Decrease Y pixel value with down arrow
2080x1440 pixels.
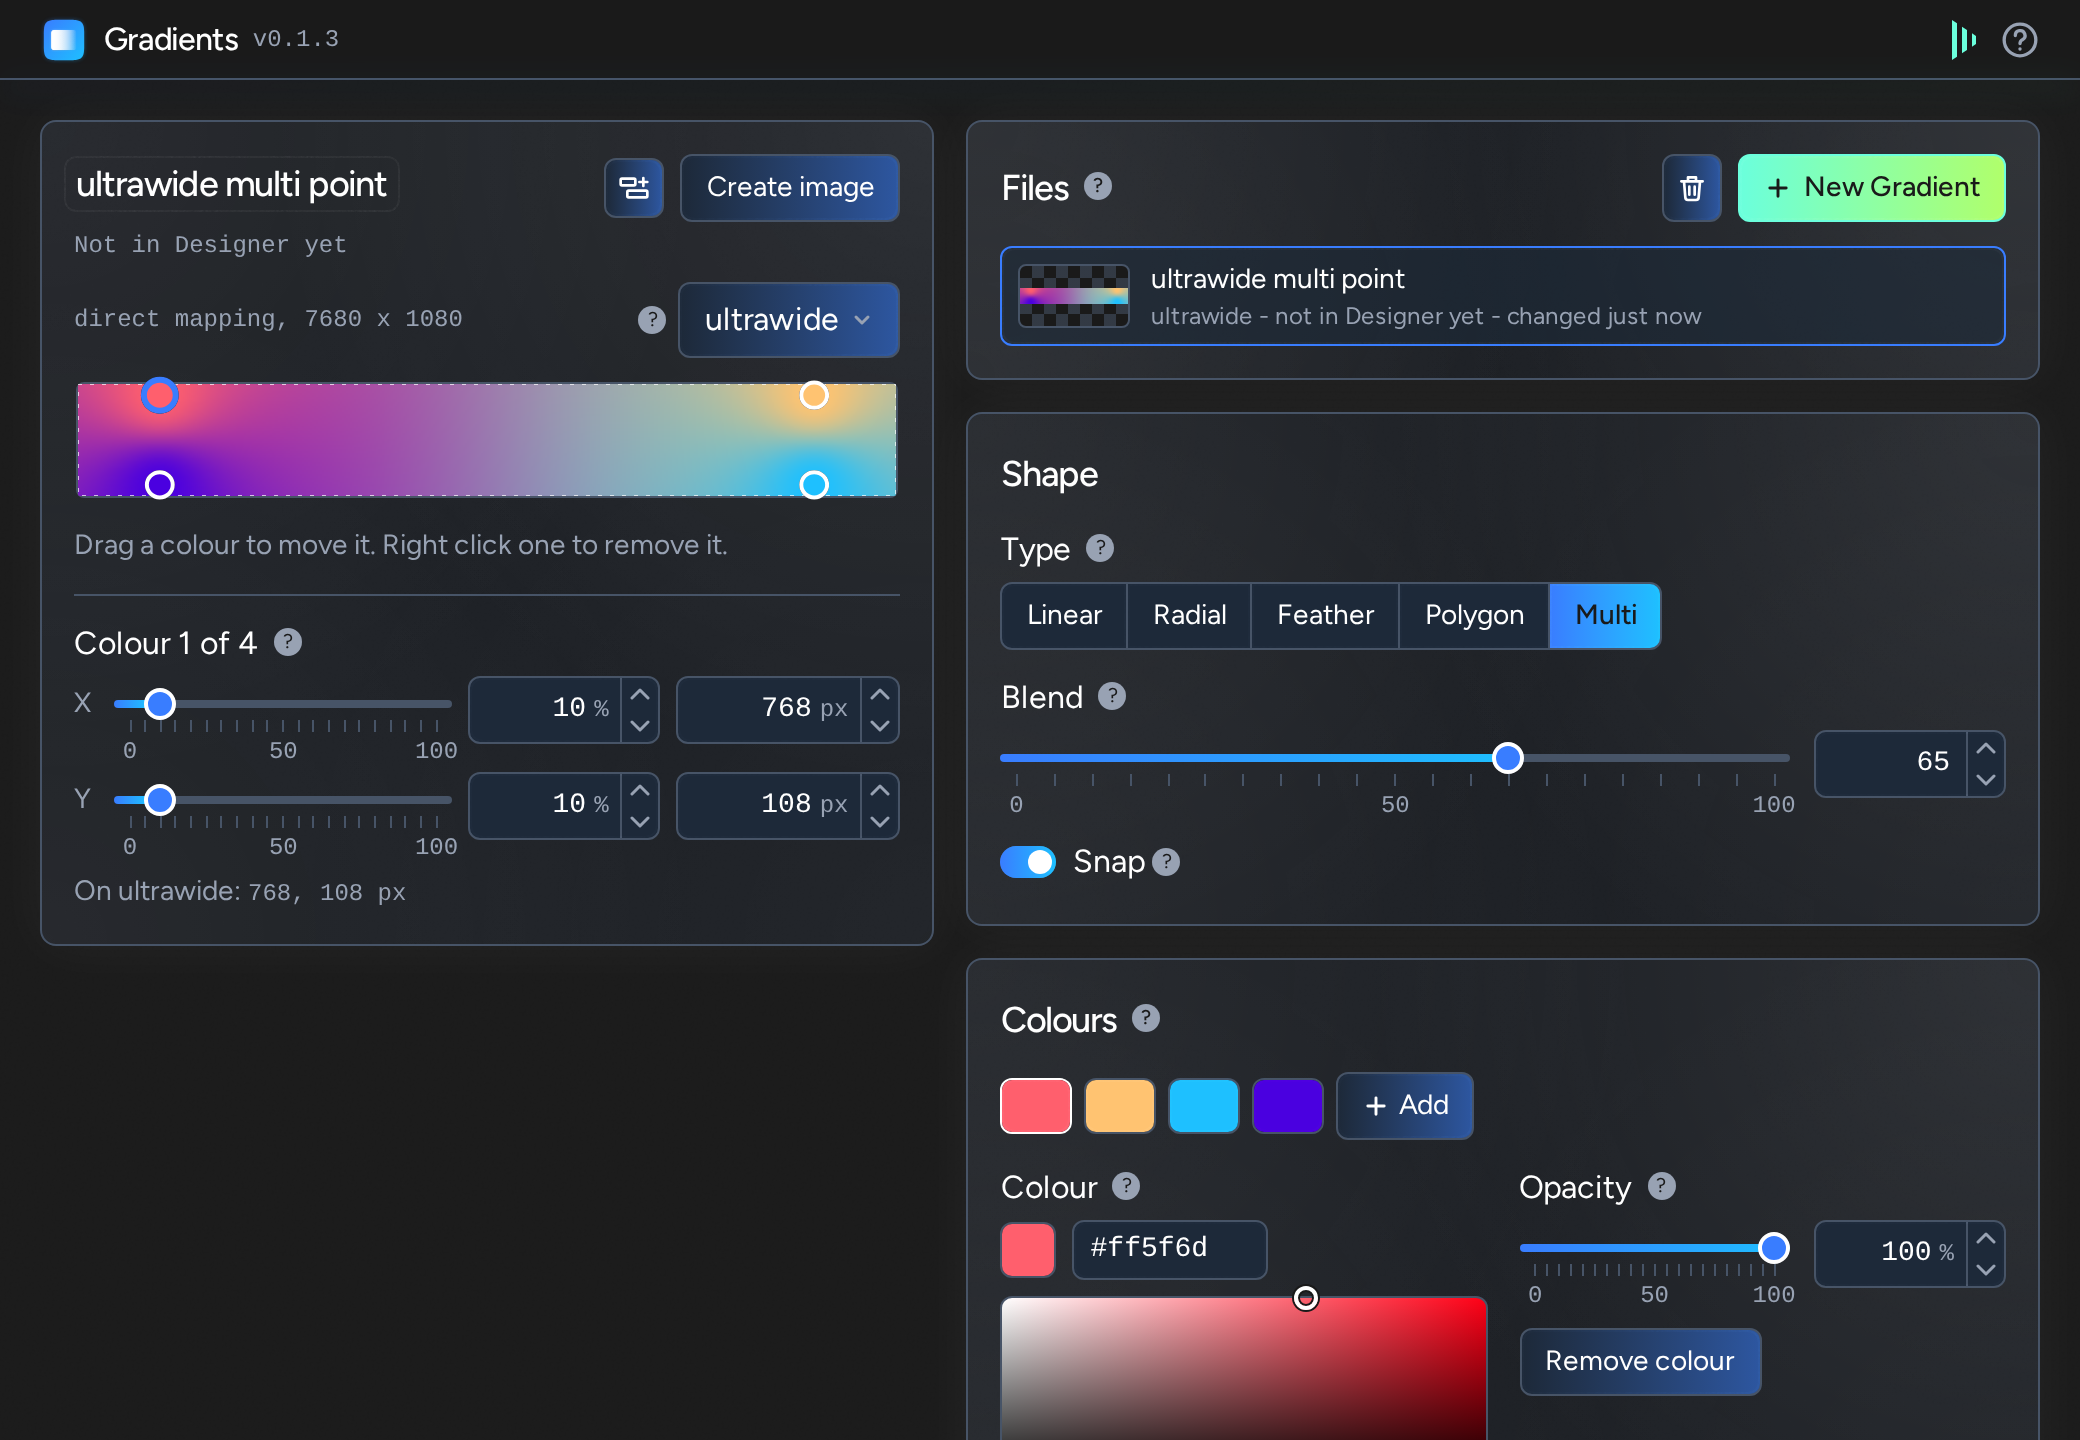tap(880, 822)
